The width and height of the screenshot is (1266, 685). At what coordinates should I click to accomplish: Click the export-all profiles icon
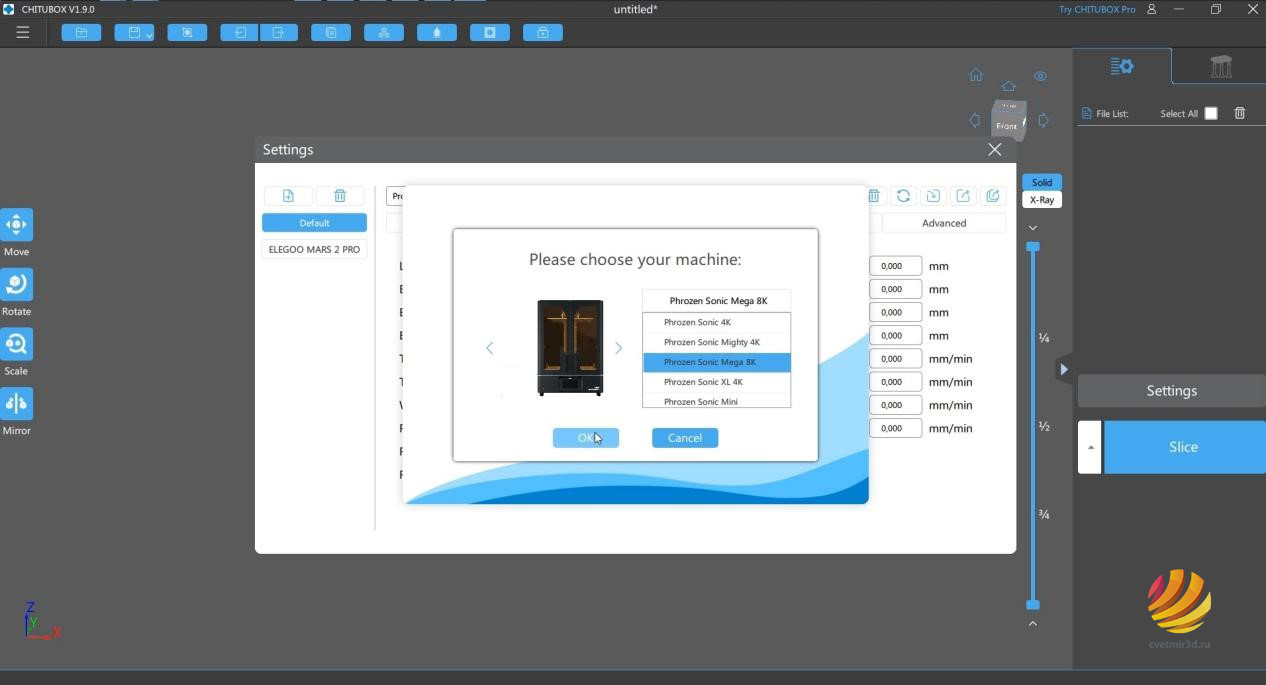pos(993,196)
